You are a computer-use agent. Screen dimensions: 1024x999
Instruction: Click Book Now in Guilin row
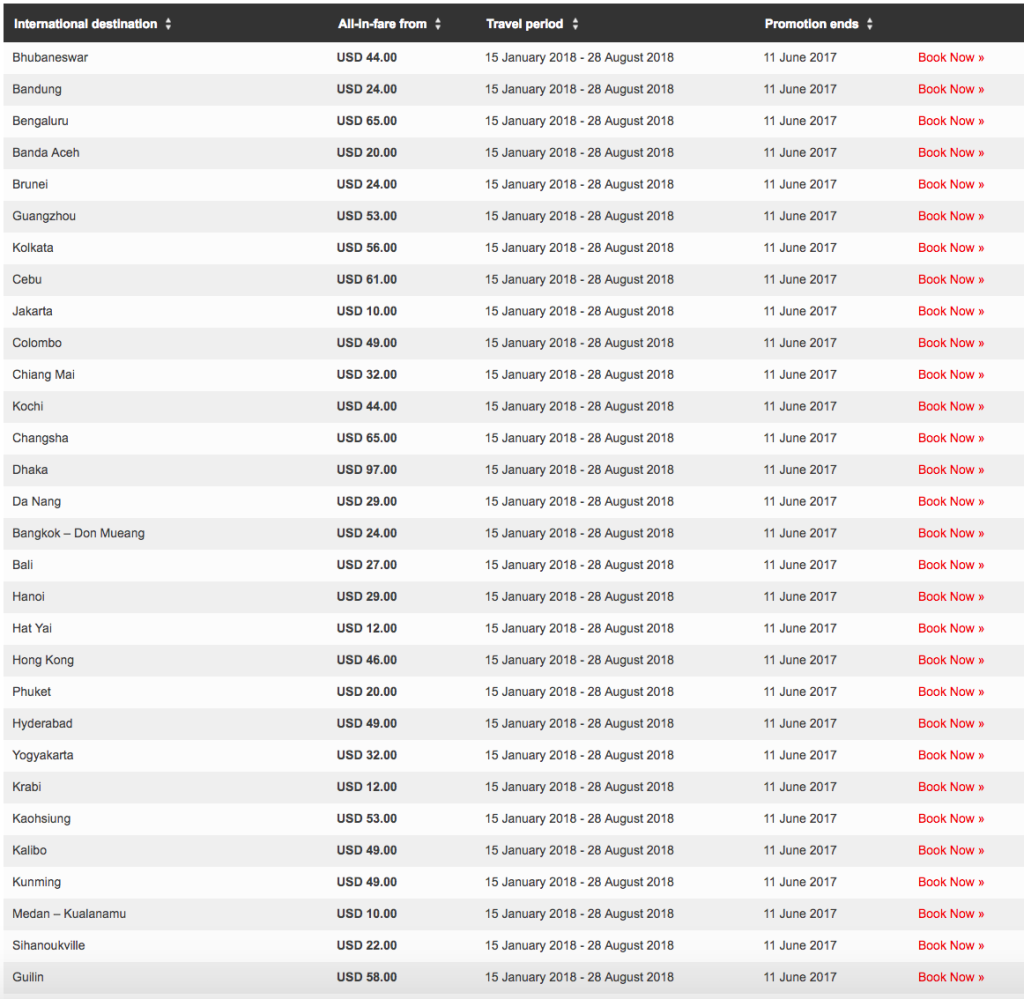[950, 977]
